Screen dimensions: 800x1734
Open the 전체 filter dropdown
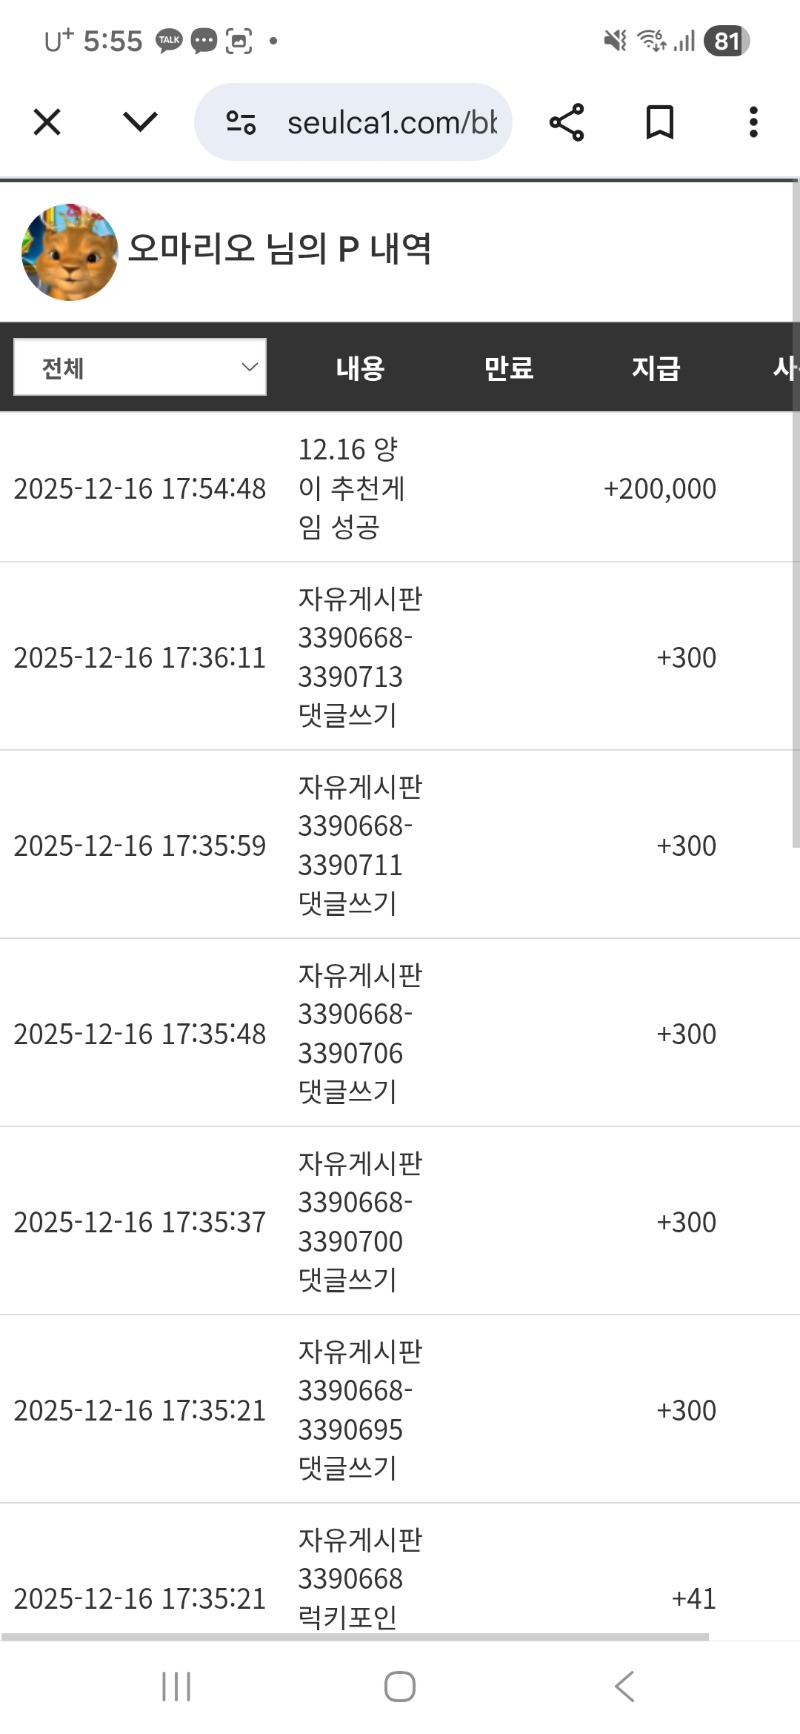(140, 367)
